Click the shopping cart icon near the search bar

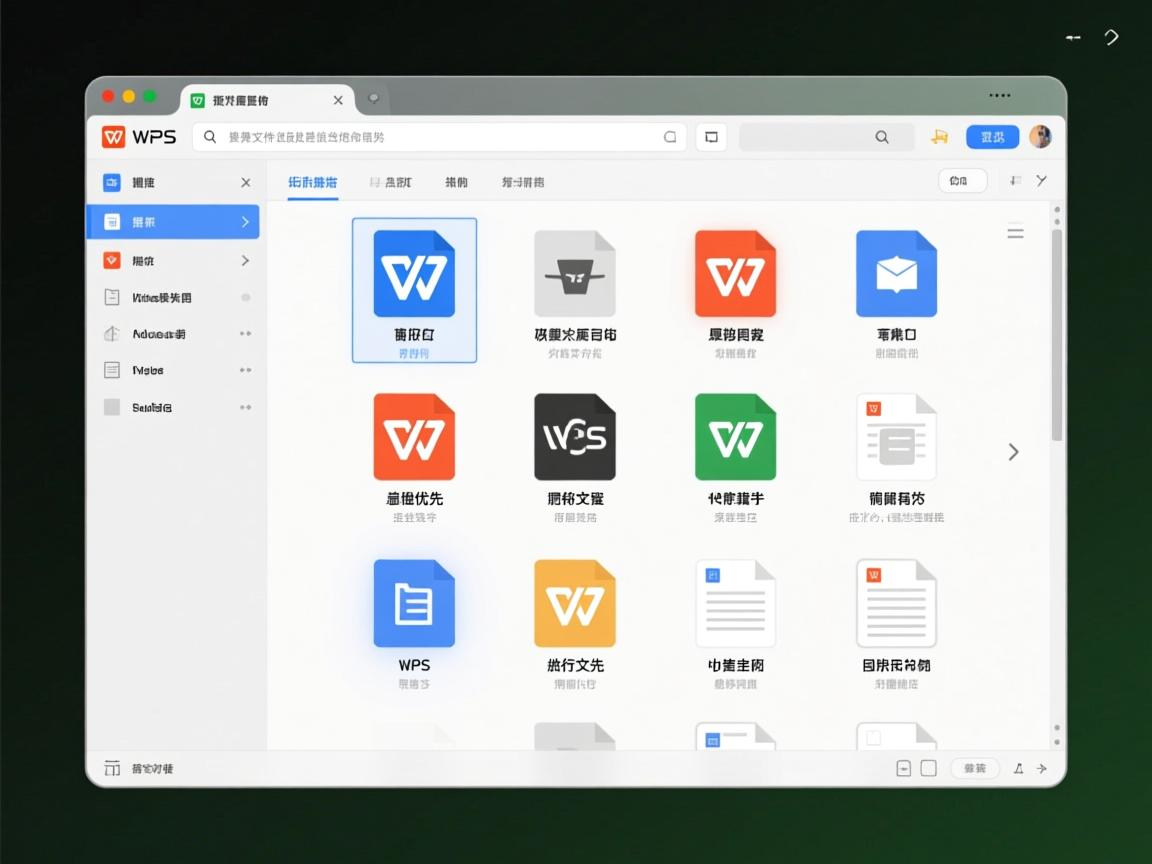pos(939,137)
